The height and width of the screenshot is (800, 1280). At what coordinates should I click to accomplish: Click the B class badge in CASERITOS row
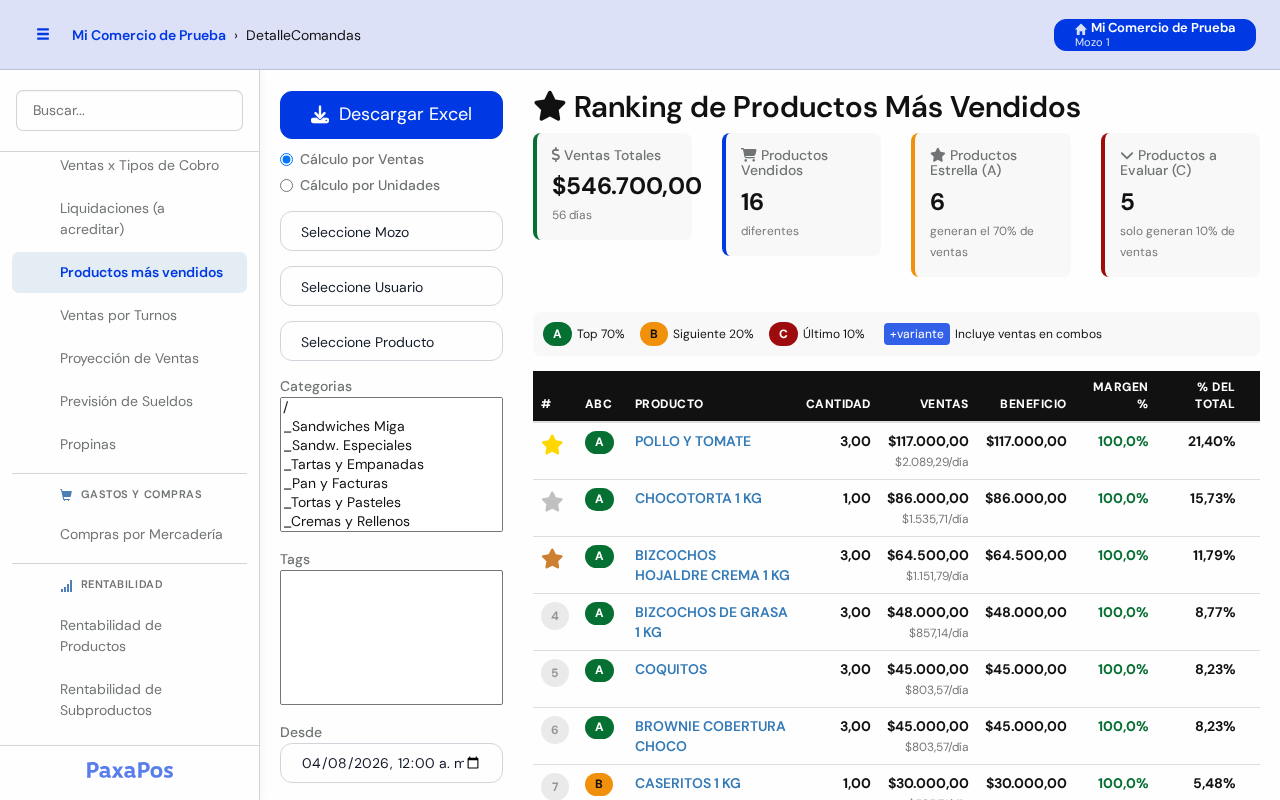click(599, 784)
